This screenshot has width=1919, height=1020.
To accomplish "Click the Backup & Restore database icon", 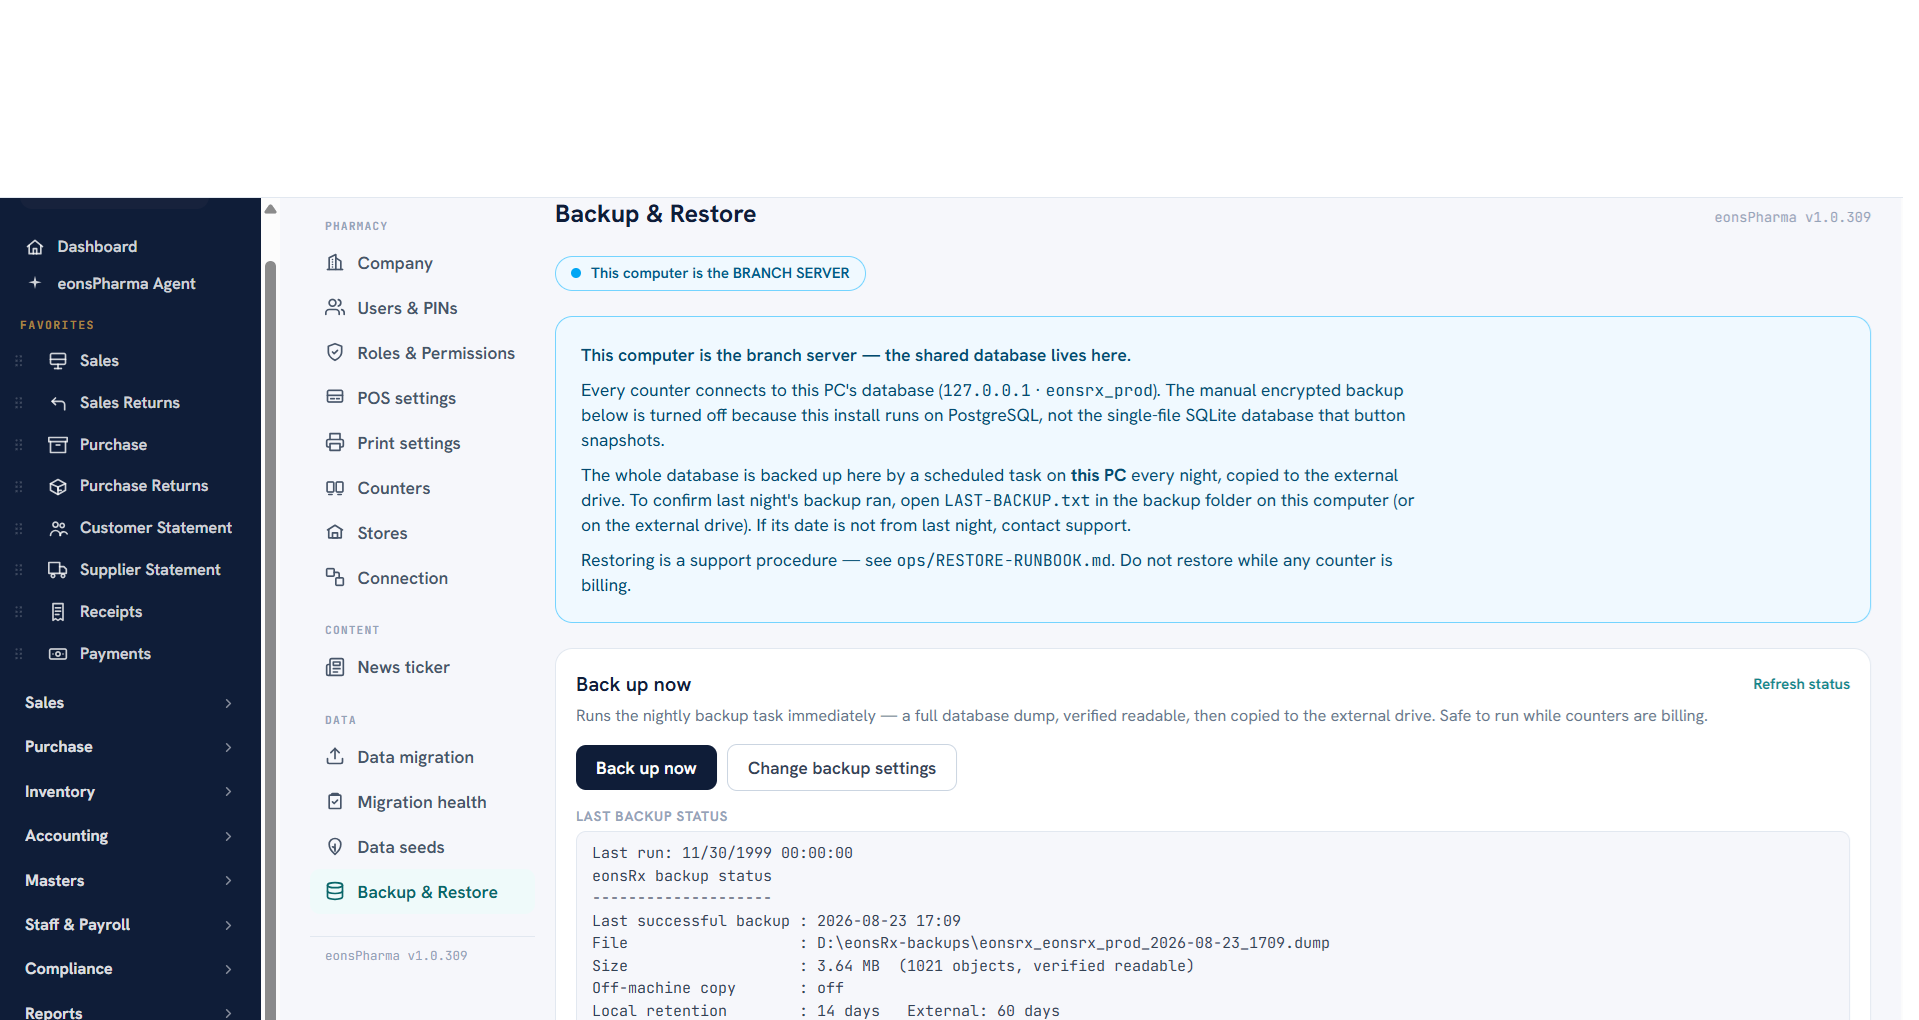I will click(x=335, y=892).
